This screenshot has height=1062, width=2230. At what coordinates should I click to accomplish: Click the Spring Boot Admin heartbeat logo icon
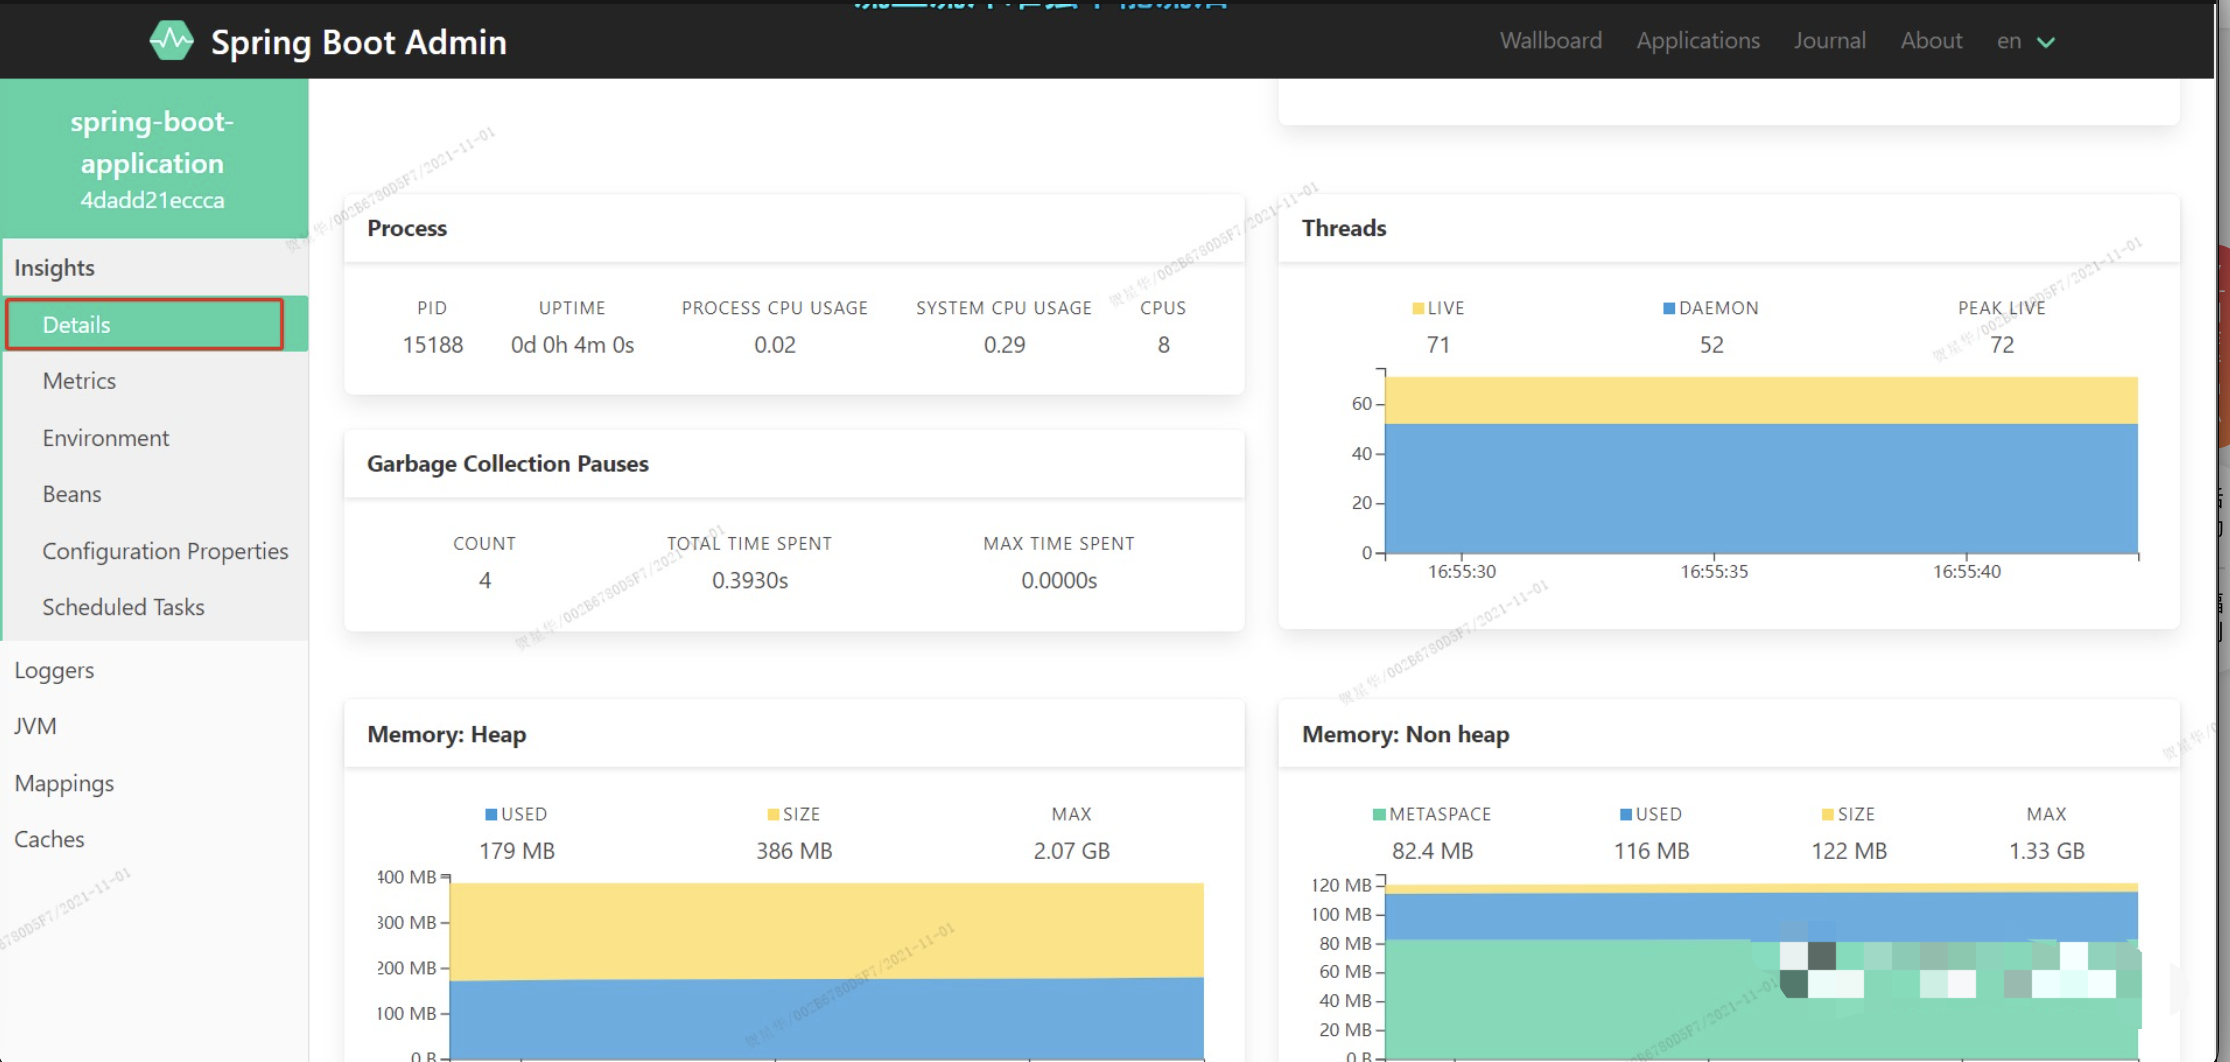click(171, 41)
